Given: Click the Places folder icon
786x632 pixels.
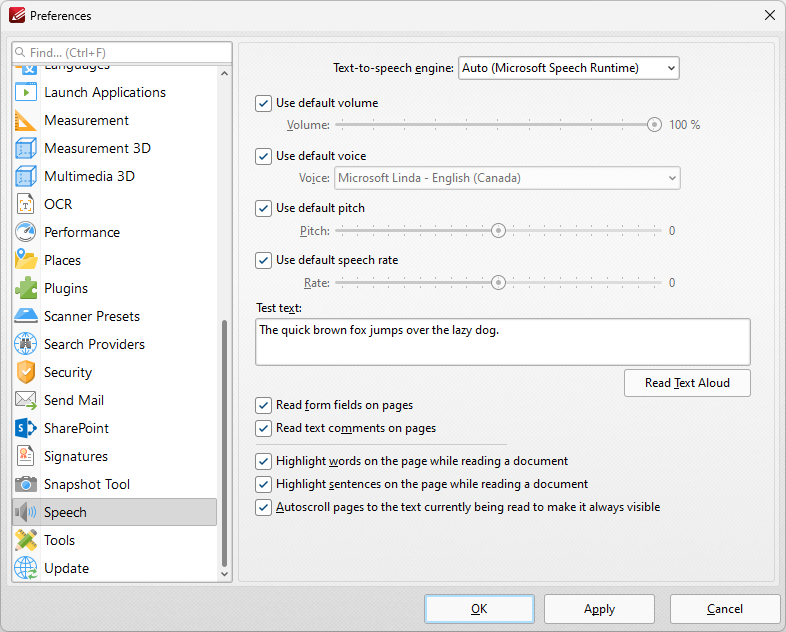Looking at the screenshot, I should point(26,260).
